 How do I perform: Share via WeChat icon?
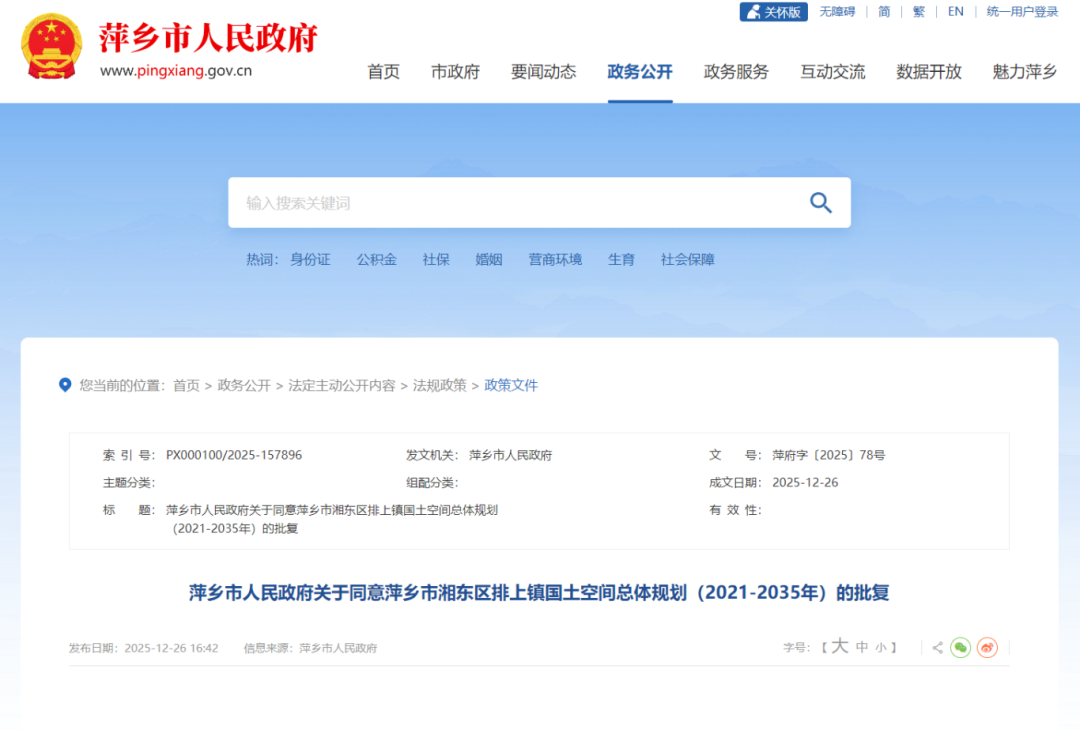(960, 647)
